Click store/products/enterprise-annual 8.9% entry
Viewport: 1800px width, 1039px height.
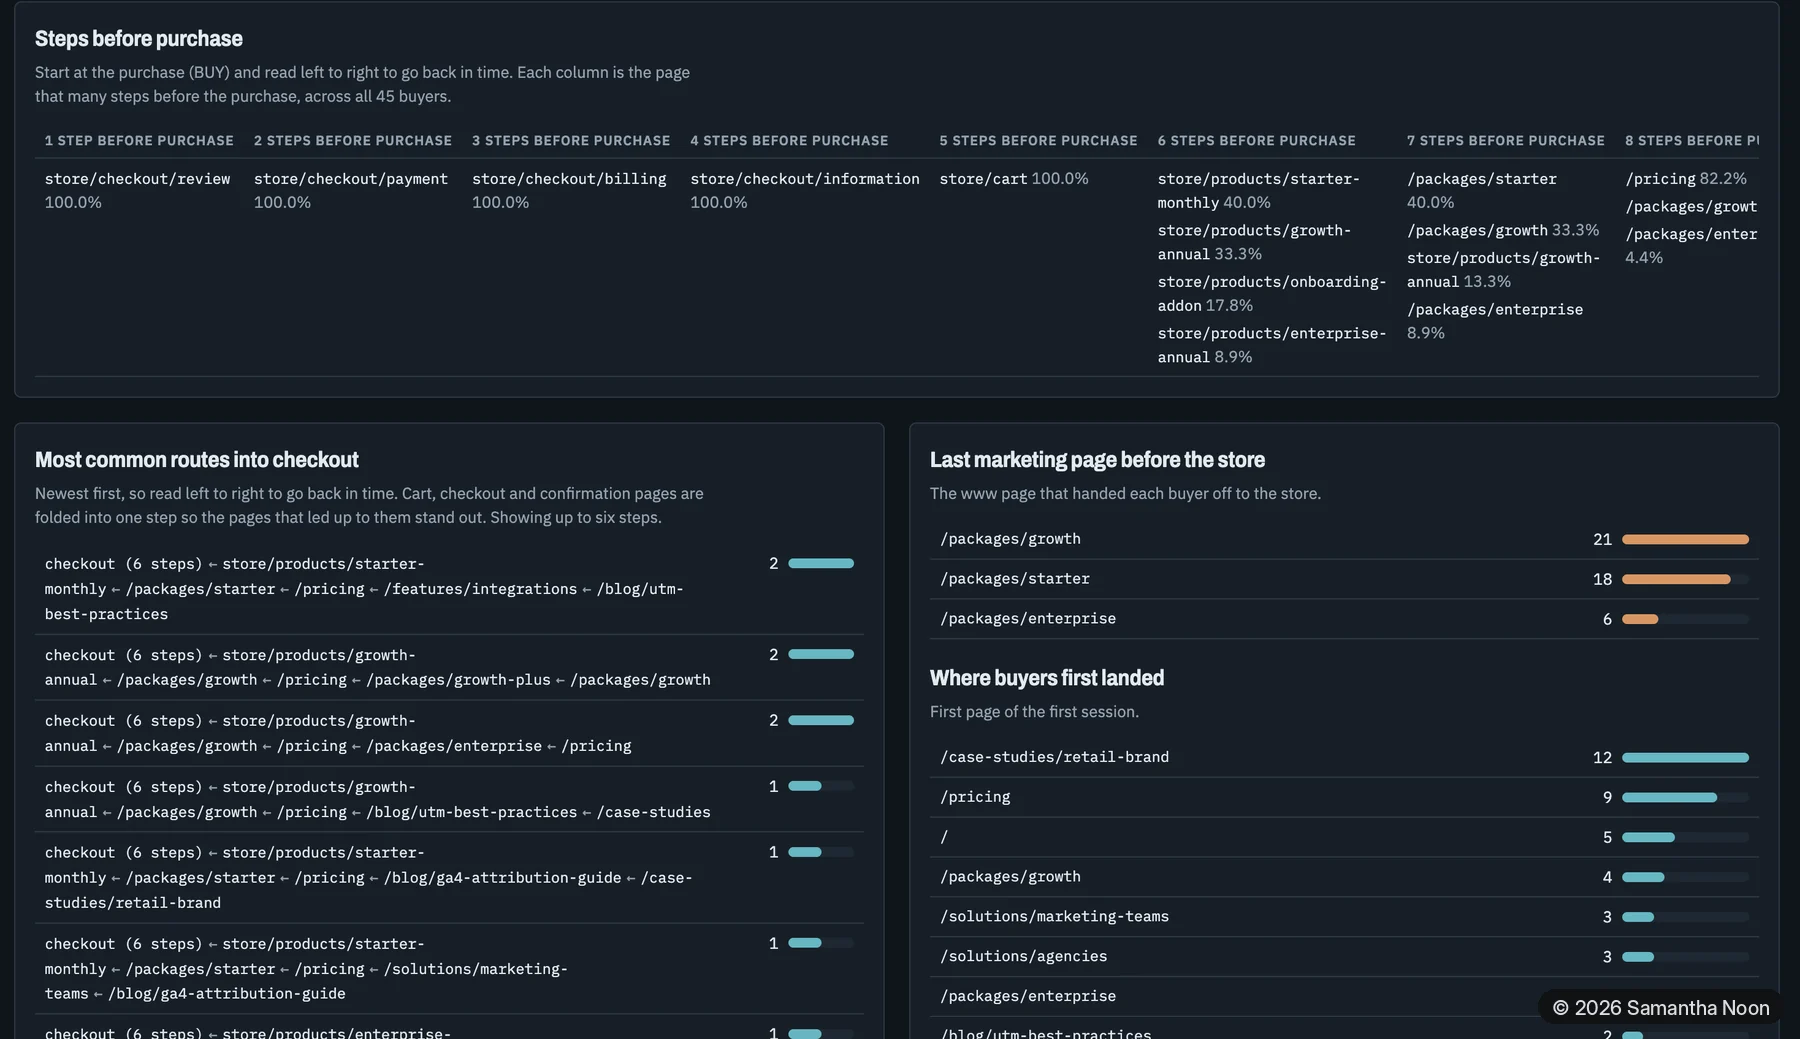point(1272,345)
